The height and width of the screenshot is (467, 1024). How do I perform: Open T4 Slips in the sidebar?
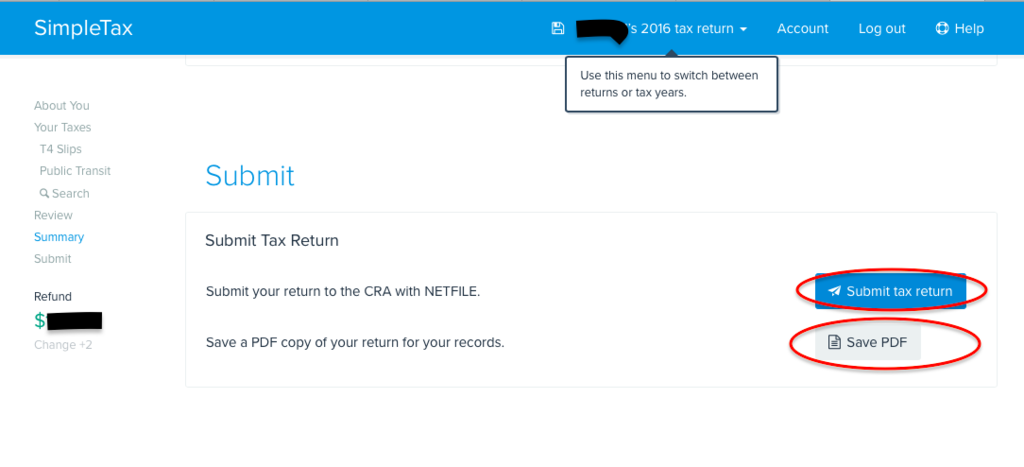61,149
